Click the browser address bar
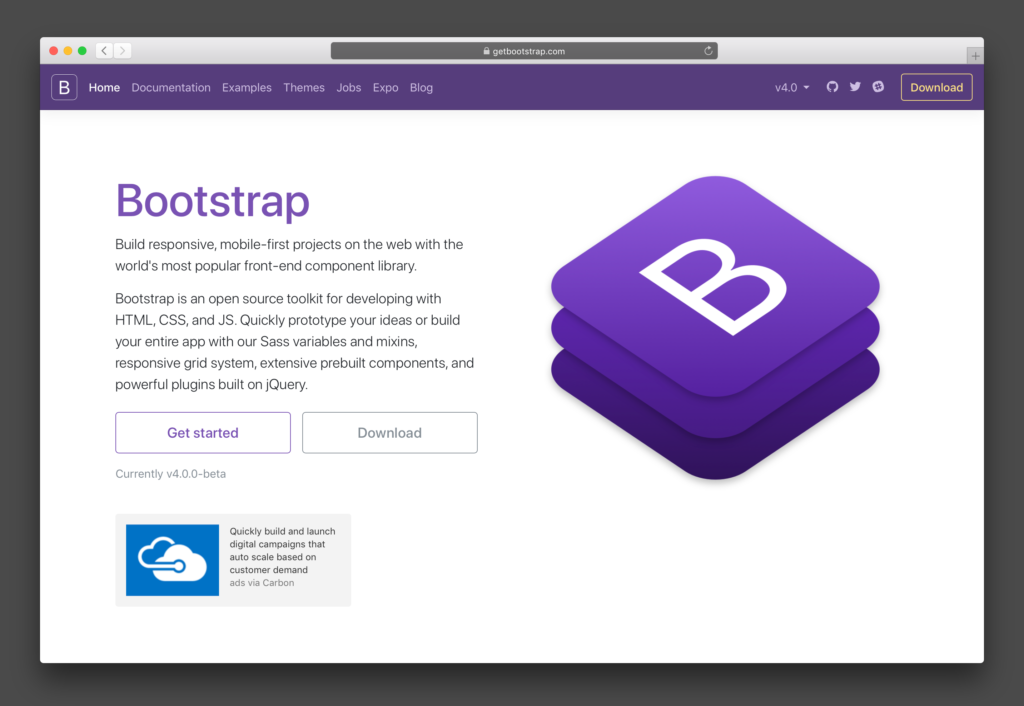Screen dimensions: 1024x706 tap(560, 50)
